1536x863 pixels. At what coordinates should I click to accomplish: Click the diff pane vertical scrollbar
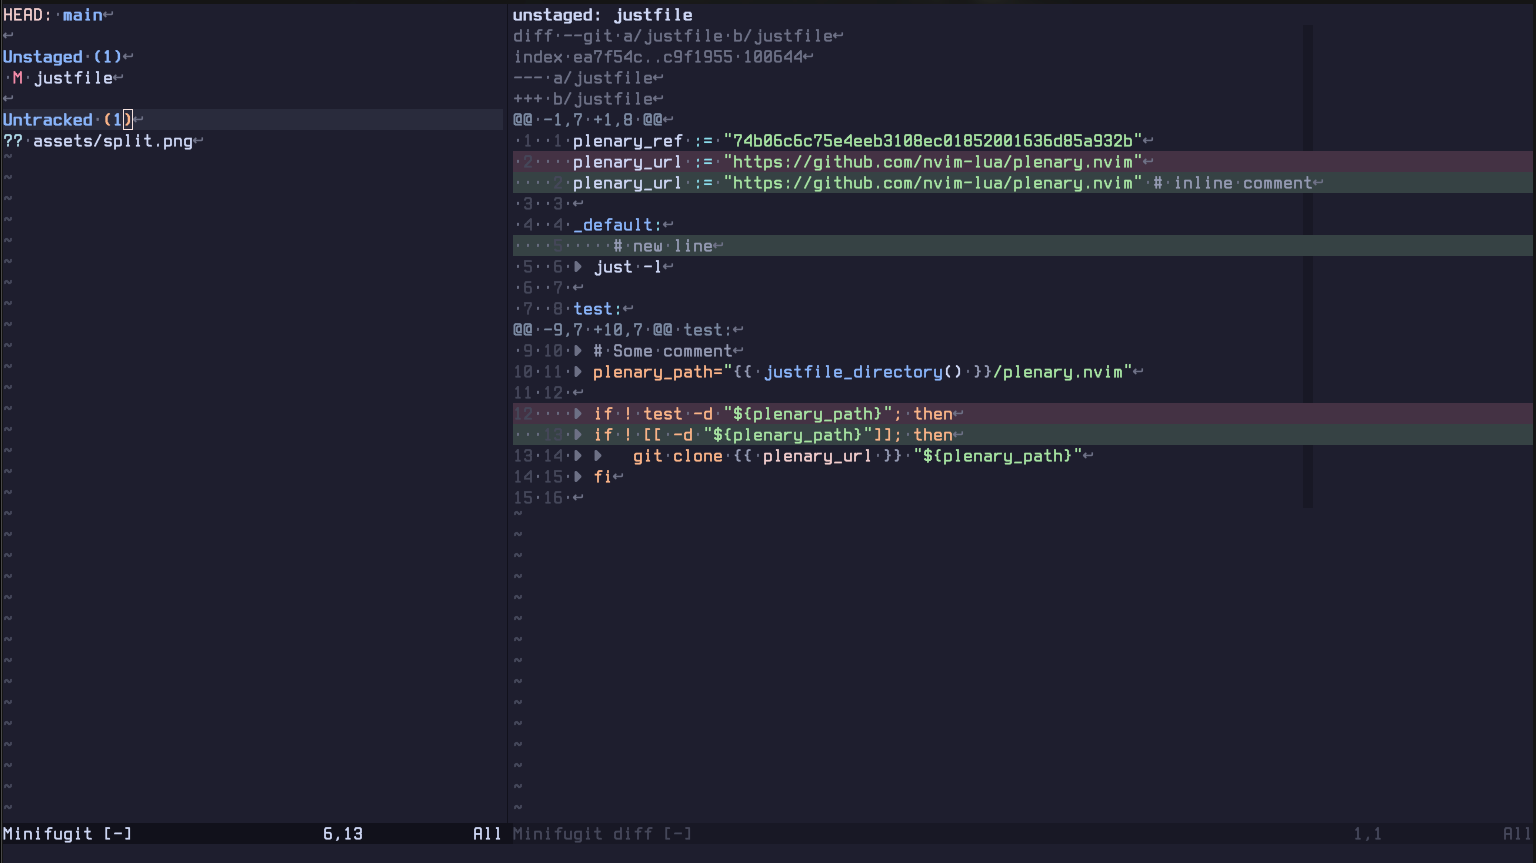[x=1308, y=267]
